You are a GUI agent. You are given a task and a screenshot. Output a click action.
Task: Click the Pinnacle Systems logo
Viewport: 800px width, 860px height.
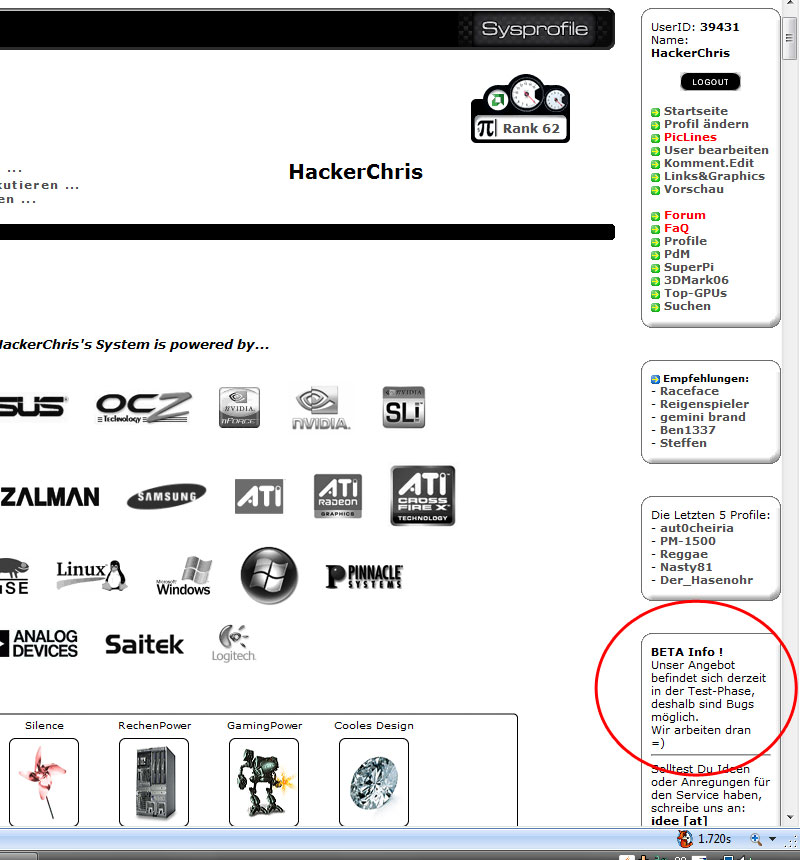[x=364, y=576]
